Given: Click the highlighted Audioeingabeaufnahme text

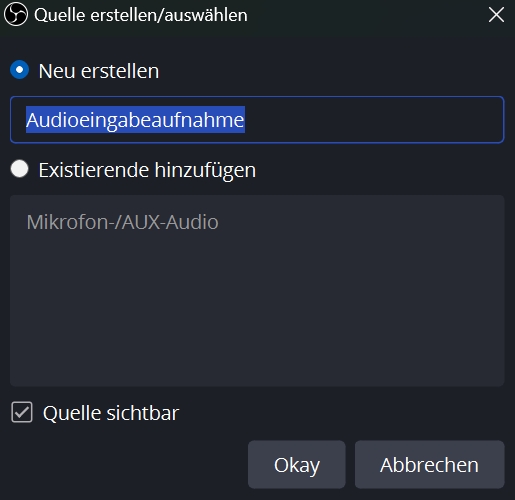Looking at the screenshot, I should click(135, 120).
